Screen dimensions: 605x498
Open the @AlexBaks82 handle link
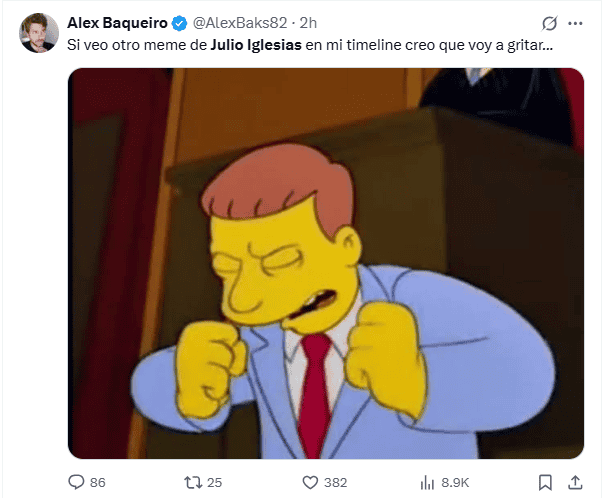[x=240, y=23]
